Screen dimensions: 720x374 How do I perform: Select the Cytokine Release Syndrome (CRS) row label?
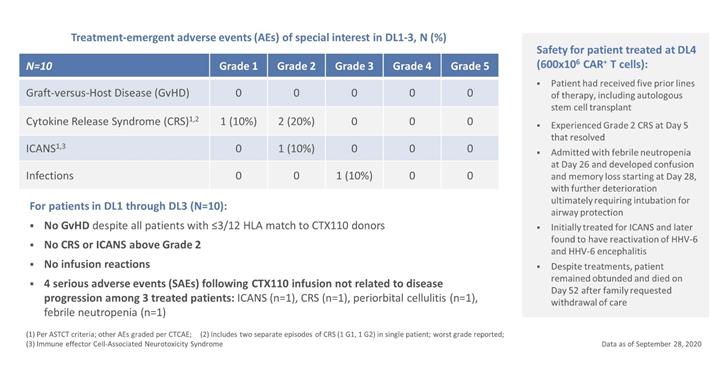(112, 121)
